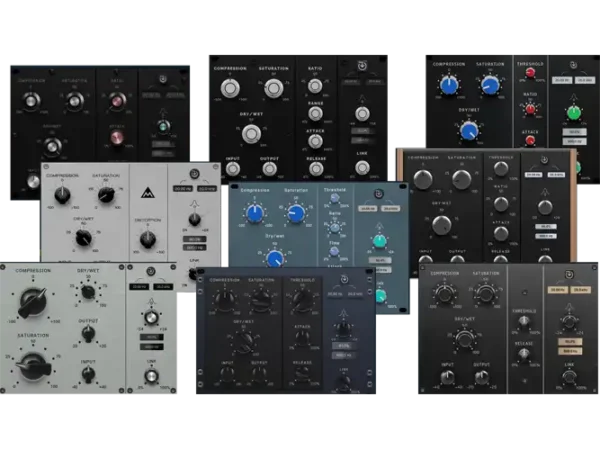Viewport: 600px width, 450px height.
Task: Click high-cut frequency field on blue-knob plugin
Action: click(585, 80)
